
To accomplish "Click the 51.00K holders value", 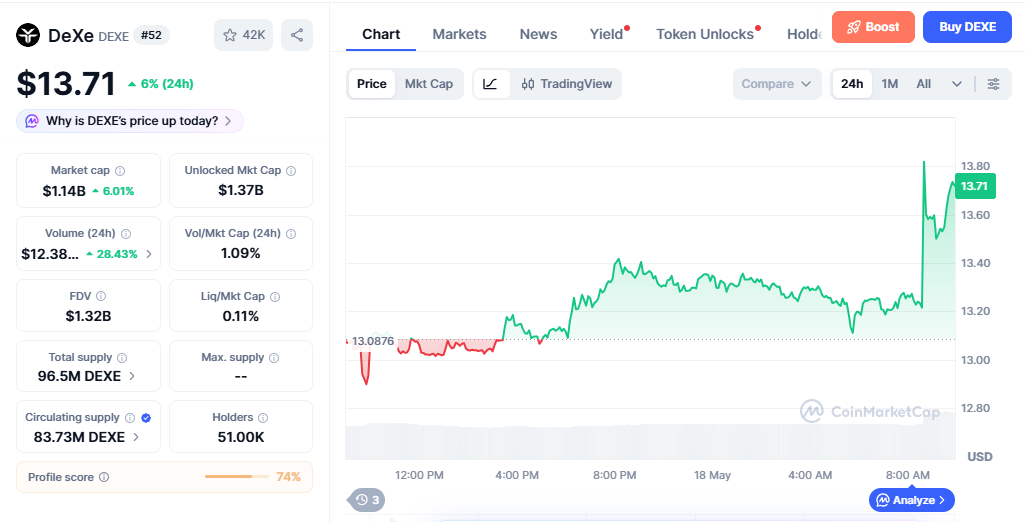I will 241,437.
